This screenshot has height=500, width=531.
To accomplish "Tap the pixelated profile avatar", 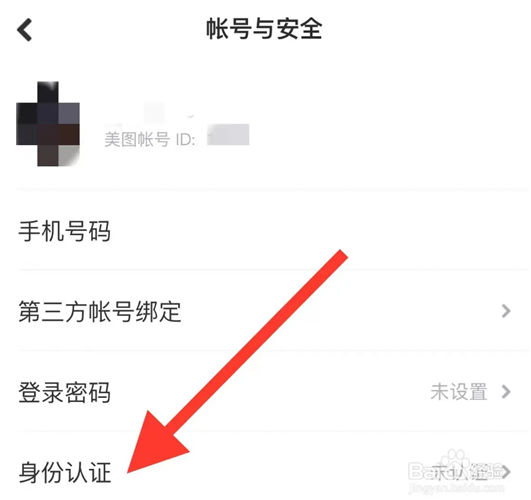I will 48,124.
